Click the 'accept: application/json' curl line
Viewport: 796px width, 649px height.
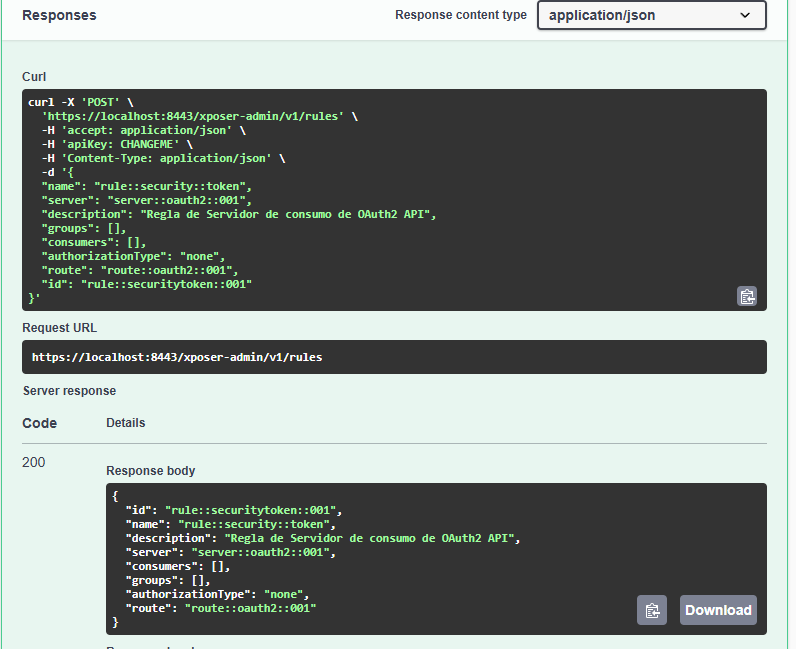coord(144,130)
